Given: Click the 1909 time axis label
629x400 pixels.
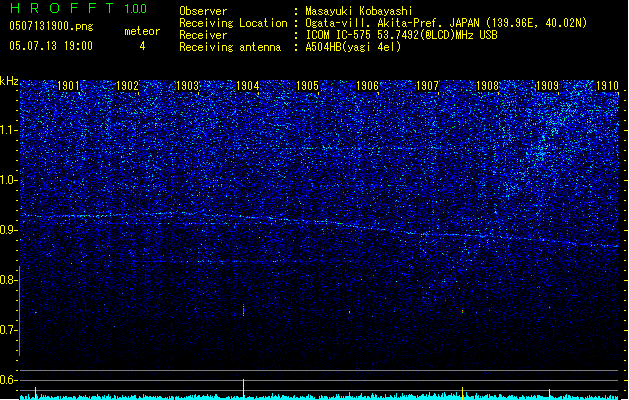Looking at the screenshot, I should click(x=548, y=86).
